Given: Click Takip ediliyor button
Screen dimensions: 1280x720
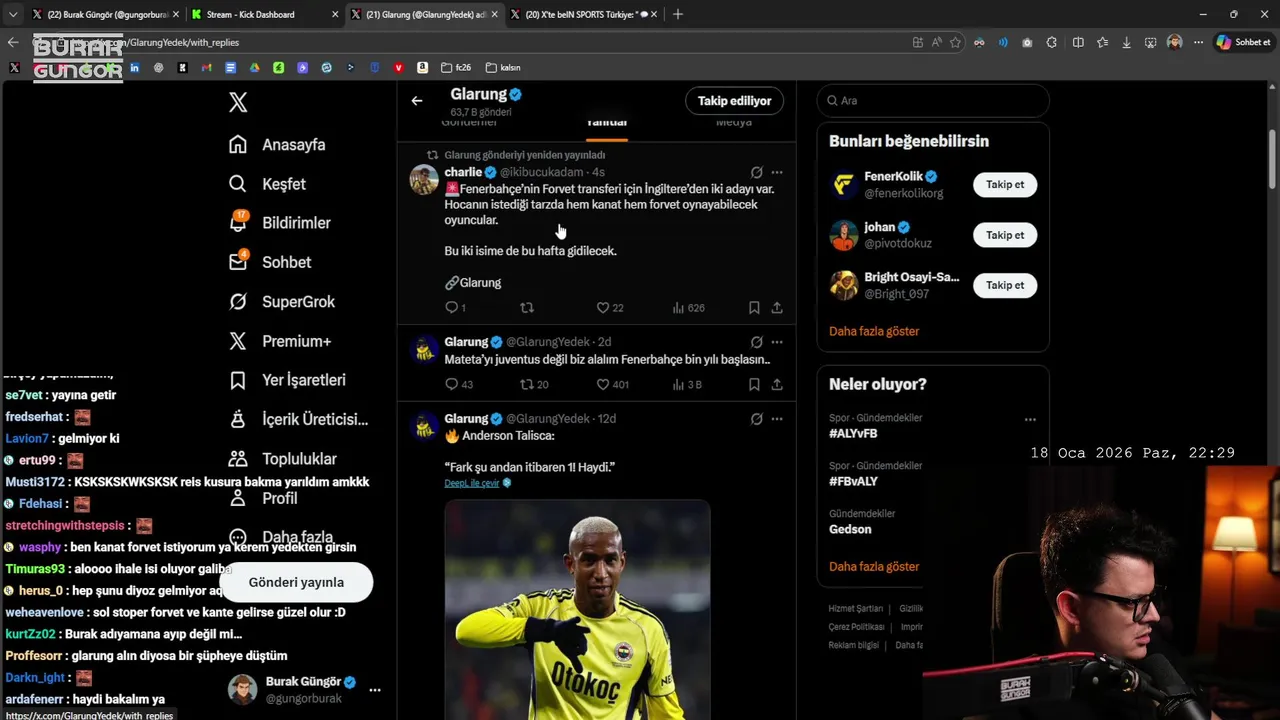Looking at the screenshot, I should 734,101.
